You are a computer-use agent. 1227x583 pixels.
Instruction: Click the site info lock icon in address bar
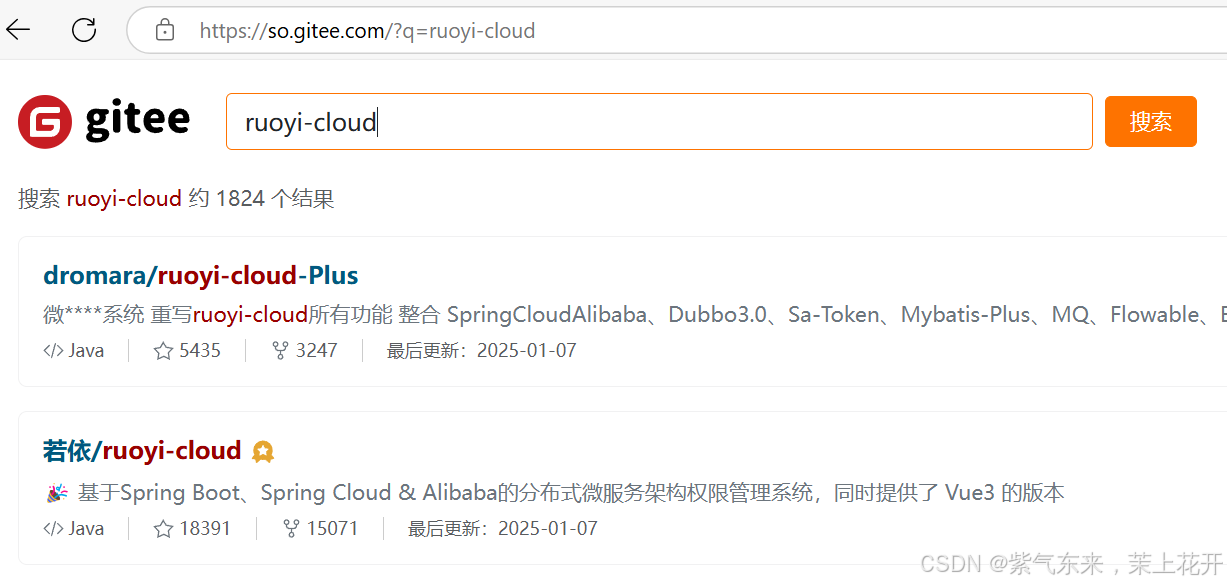coord(165,30)
